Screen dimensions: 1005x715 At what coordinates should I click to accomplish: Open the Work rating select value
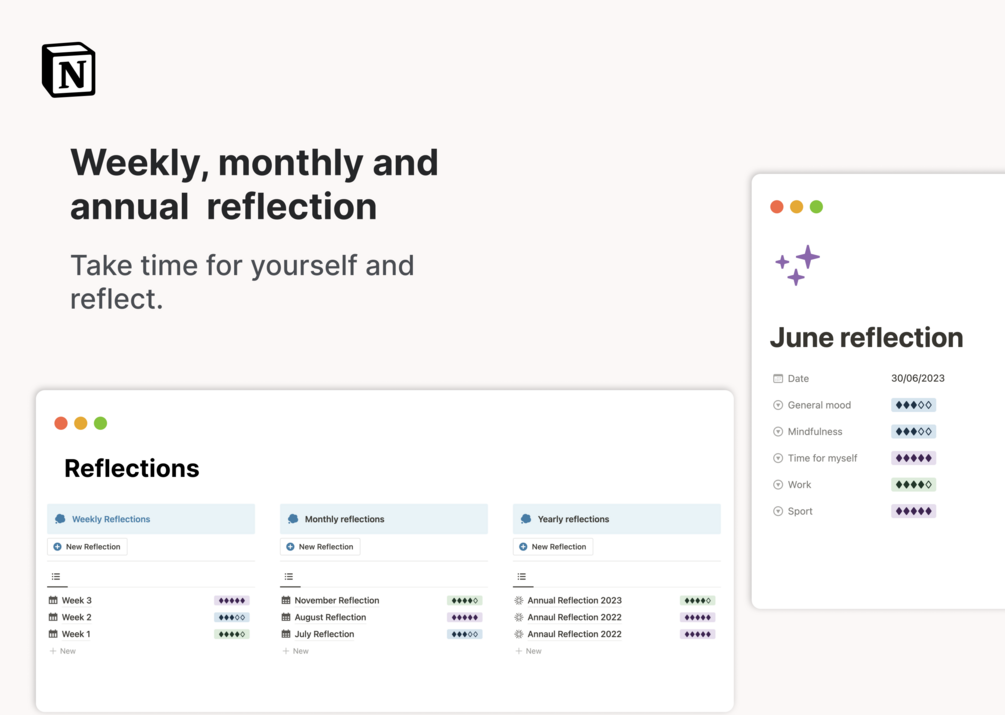tap(913, 485)
